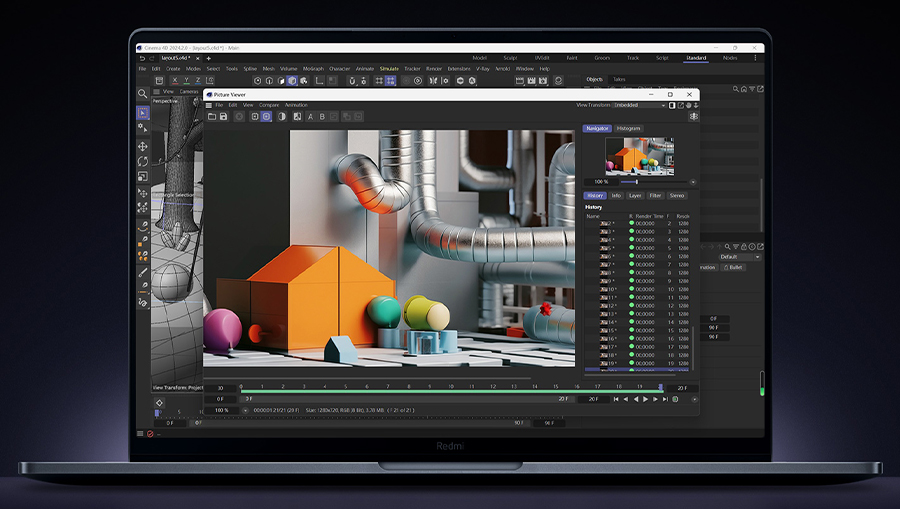Image resolution: width=900 pixels, height=509 pixels.
Task: Click the lock icon in Attributes manager header
Action: pyautogui.click(x=743, y=247)
